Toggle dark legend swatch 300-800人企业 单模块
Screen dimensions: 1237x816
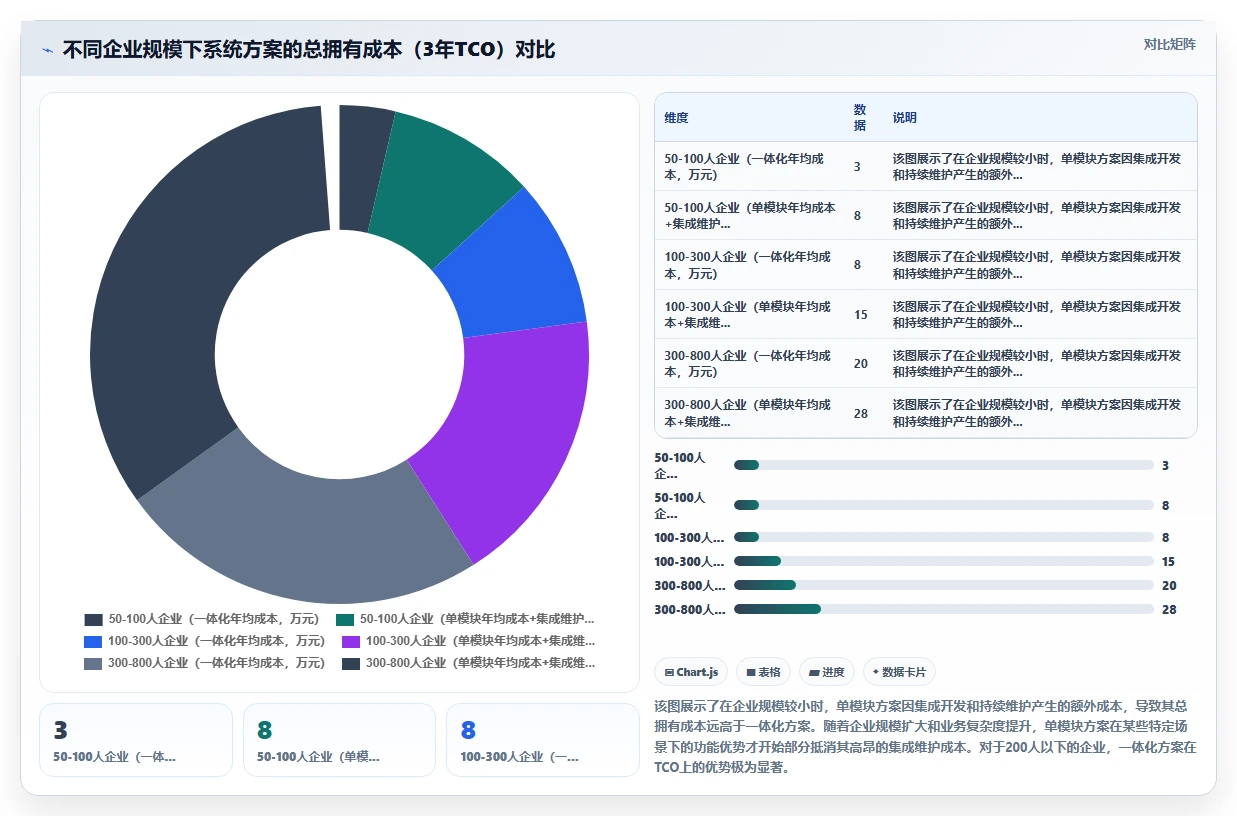tap(351, 664)
